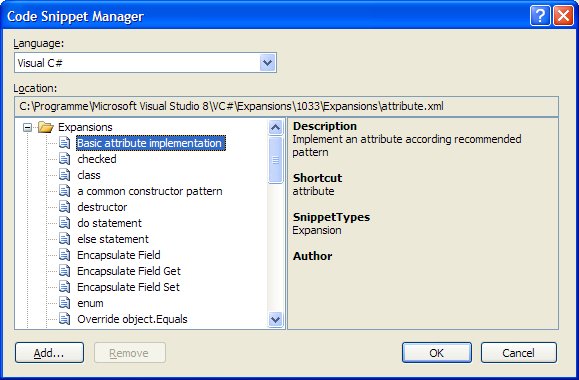
Task: Click the Add... button
Action: pos(49,353)
